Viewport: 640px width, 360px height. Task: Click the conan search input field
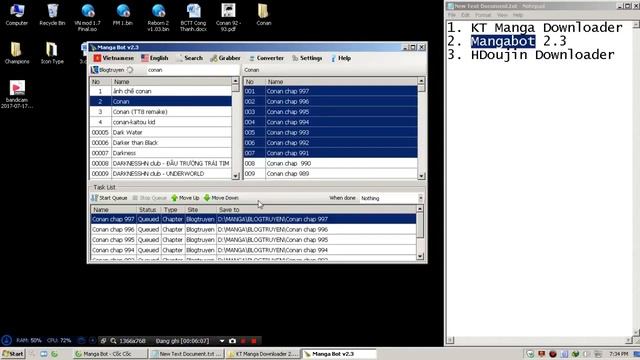pos(193,70)
